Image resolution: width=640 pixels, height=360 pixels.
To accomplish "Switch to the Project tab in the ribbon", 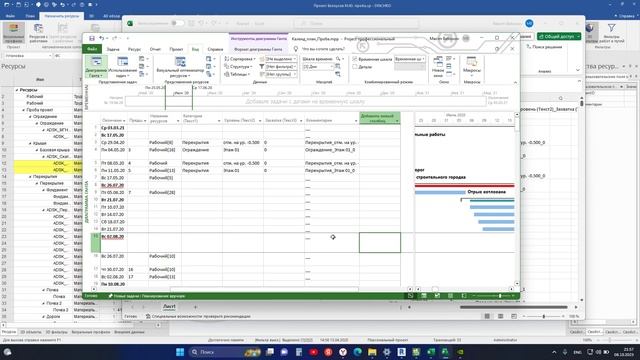I will [176, 49].
